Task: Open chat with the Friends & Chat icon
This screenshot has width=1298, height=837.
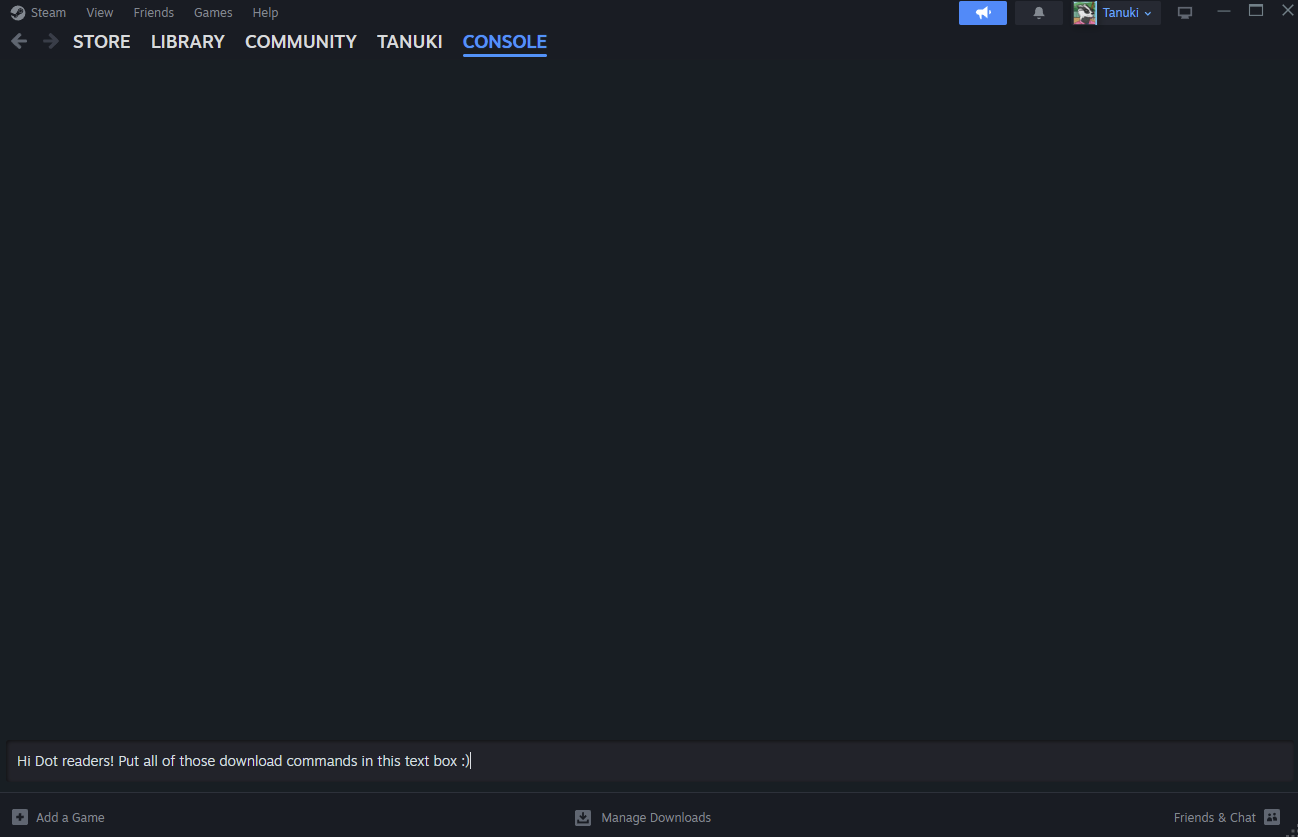Action: (x=1271, y=817)
